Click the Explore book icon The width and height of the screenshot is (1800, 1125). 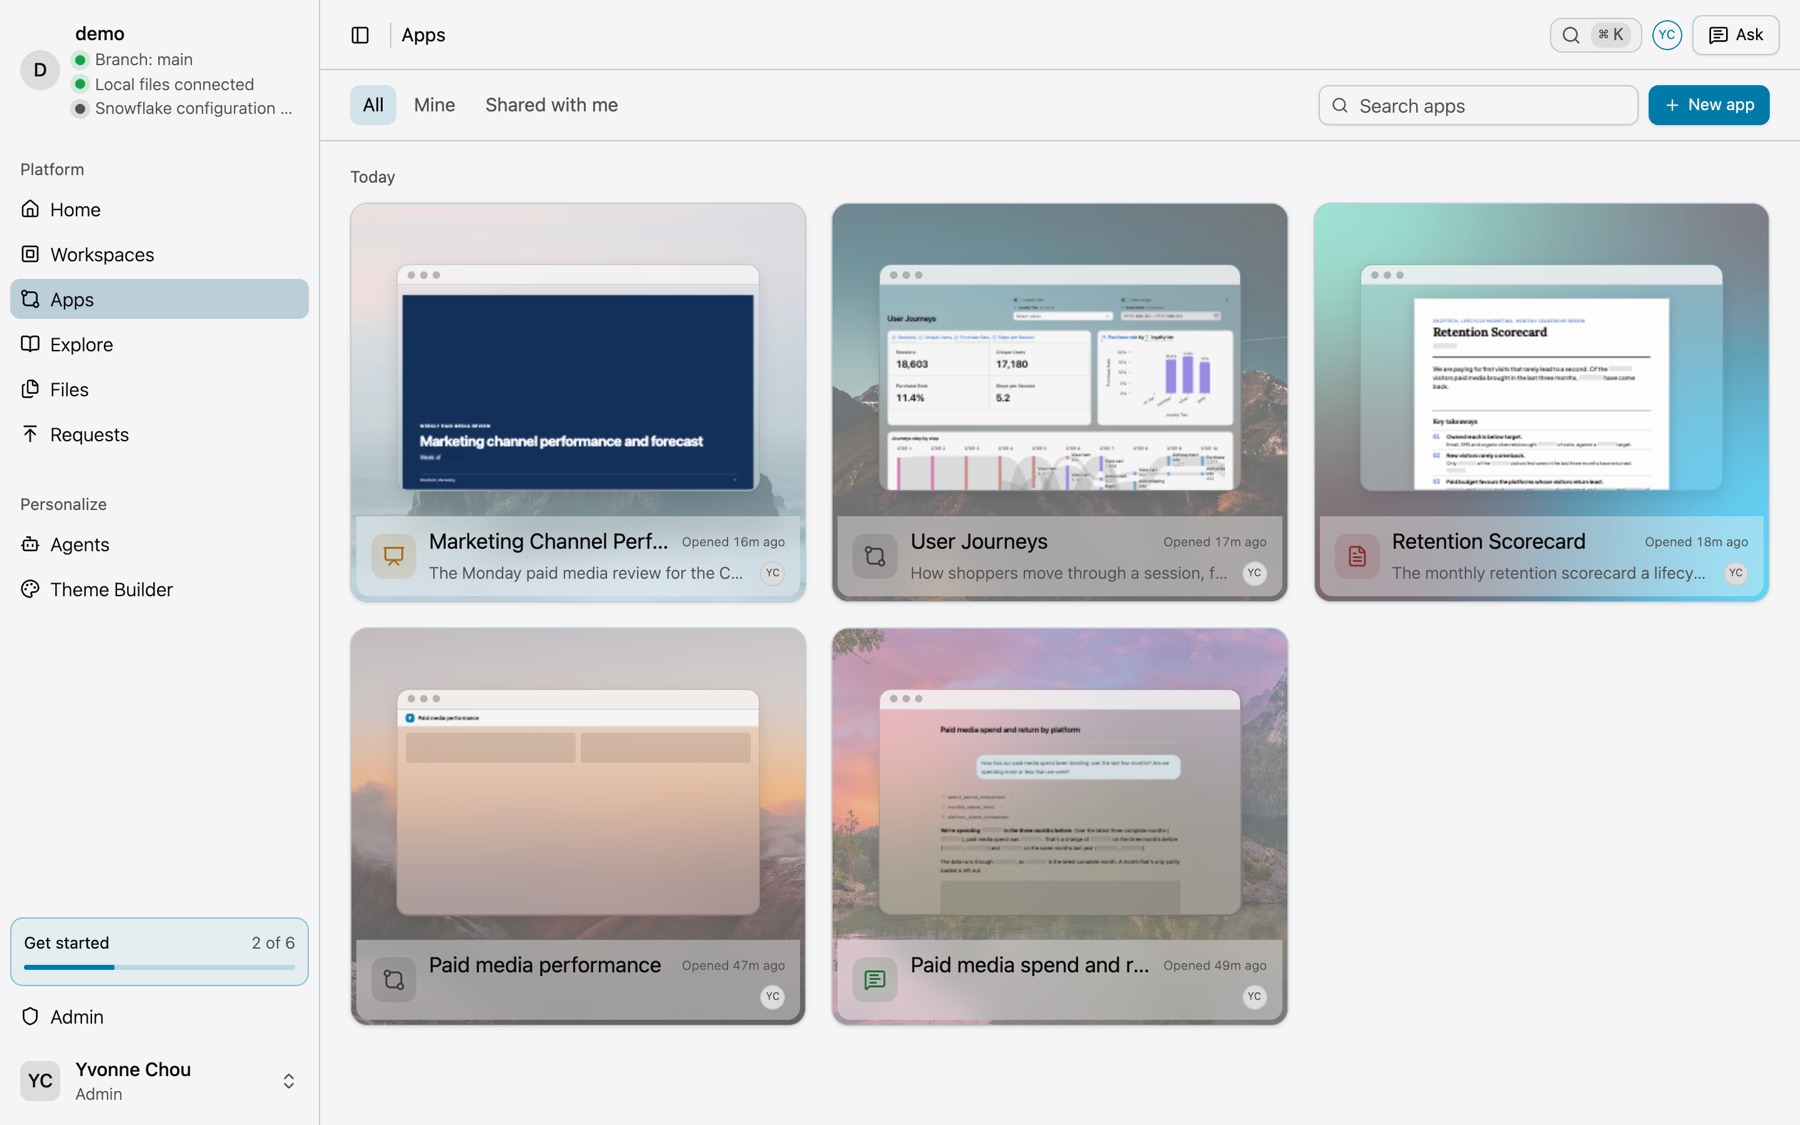pyautogui.click(x=30, y=344)
